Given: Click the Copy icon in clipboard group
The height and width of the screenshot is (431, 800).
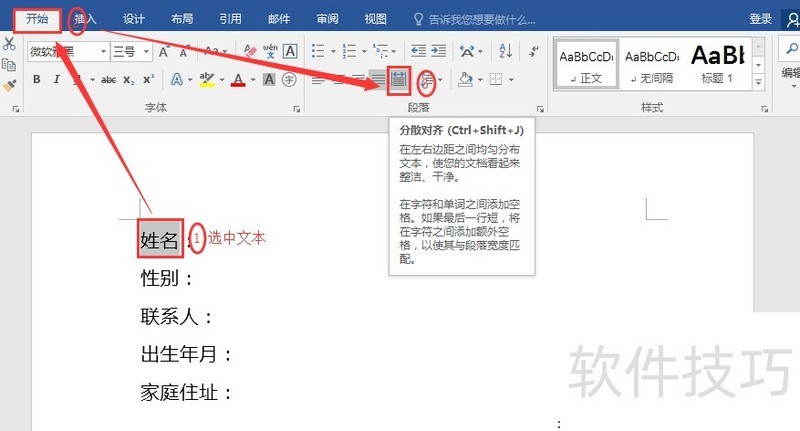Looking at the screenshot, I should (x=9, y=64).
